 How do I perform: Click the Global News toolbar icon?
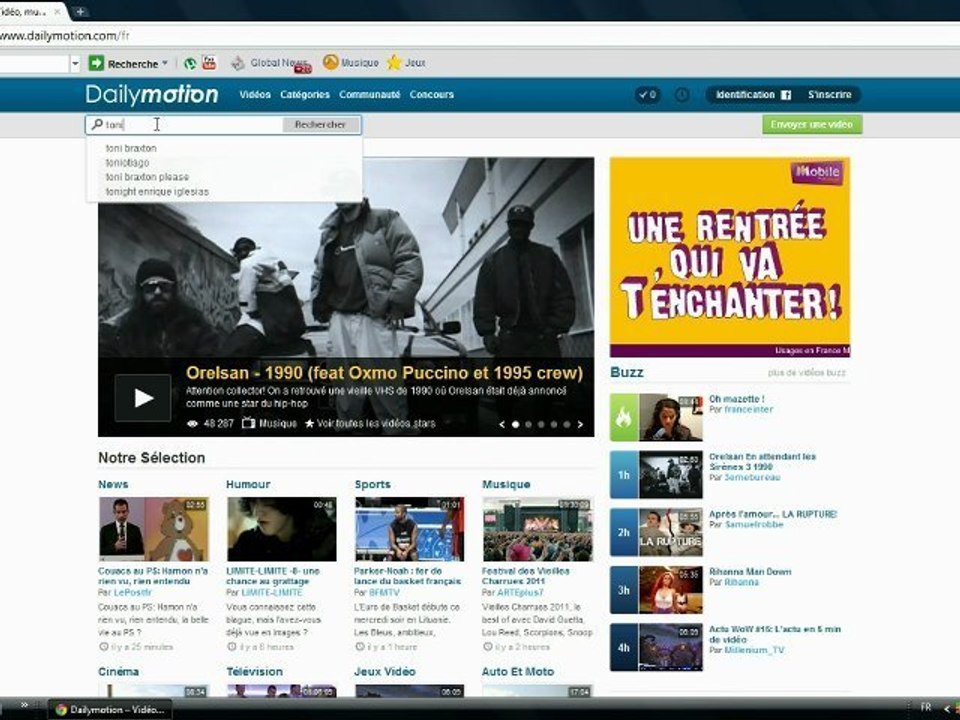pos(238,62)
